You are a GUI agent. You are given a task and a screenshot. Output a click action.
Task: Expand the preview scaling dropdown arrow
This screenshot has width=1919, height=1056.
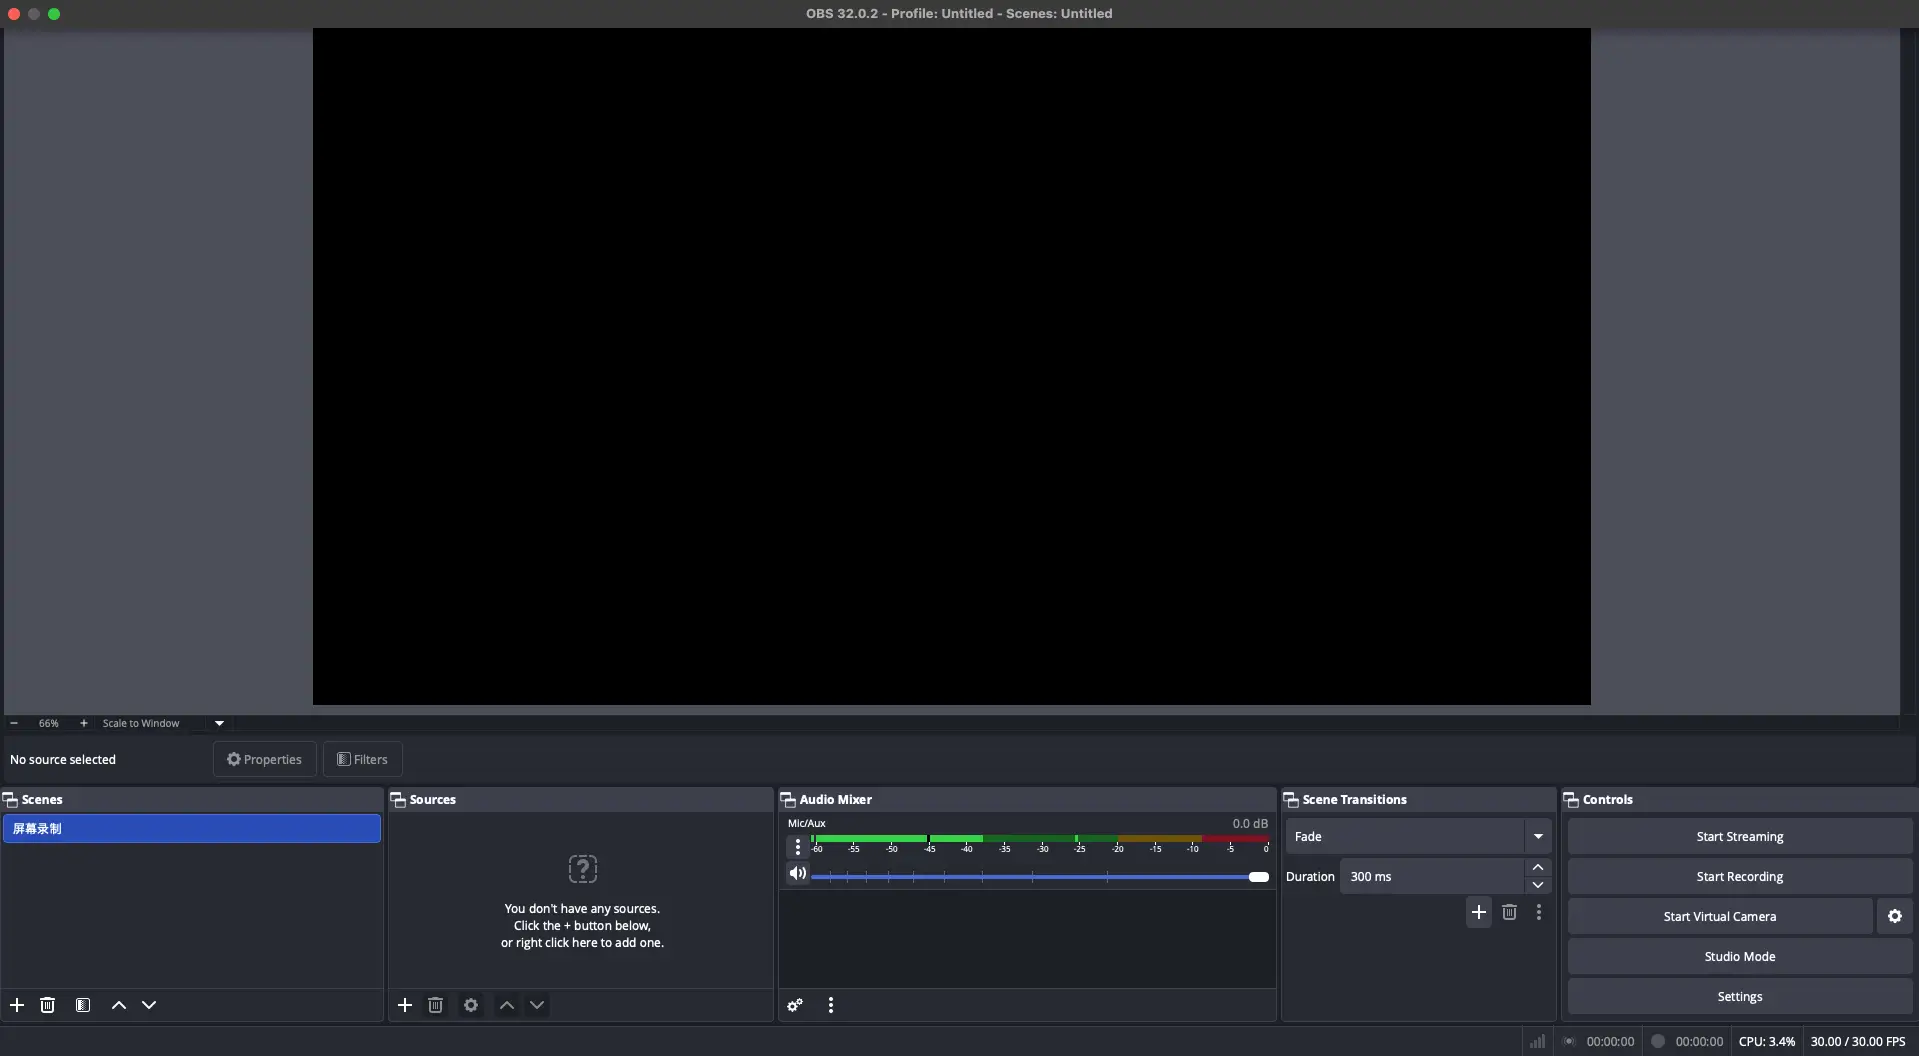pos(219,723)
